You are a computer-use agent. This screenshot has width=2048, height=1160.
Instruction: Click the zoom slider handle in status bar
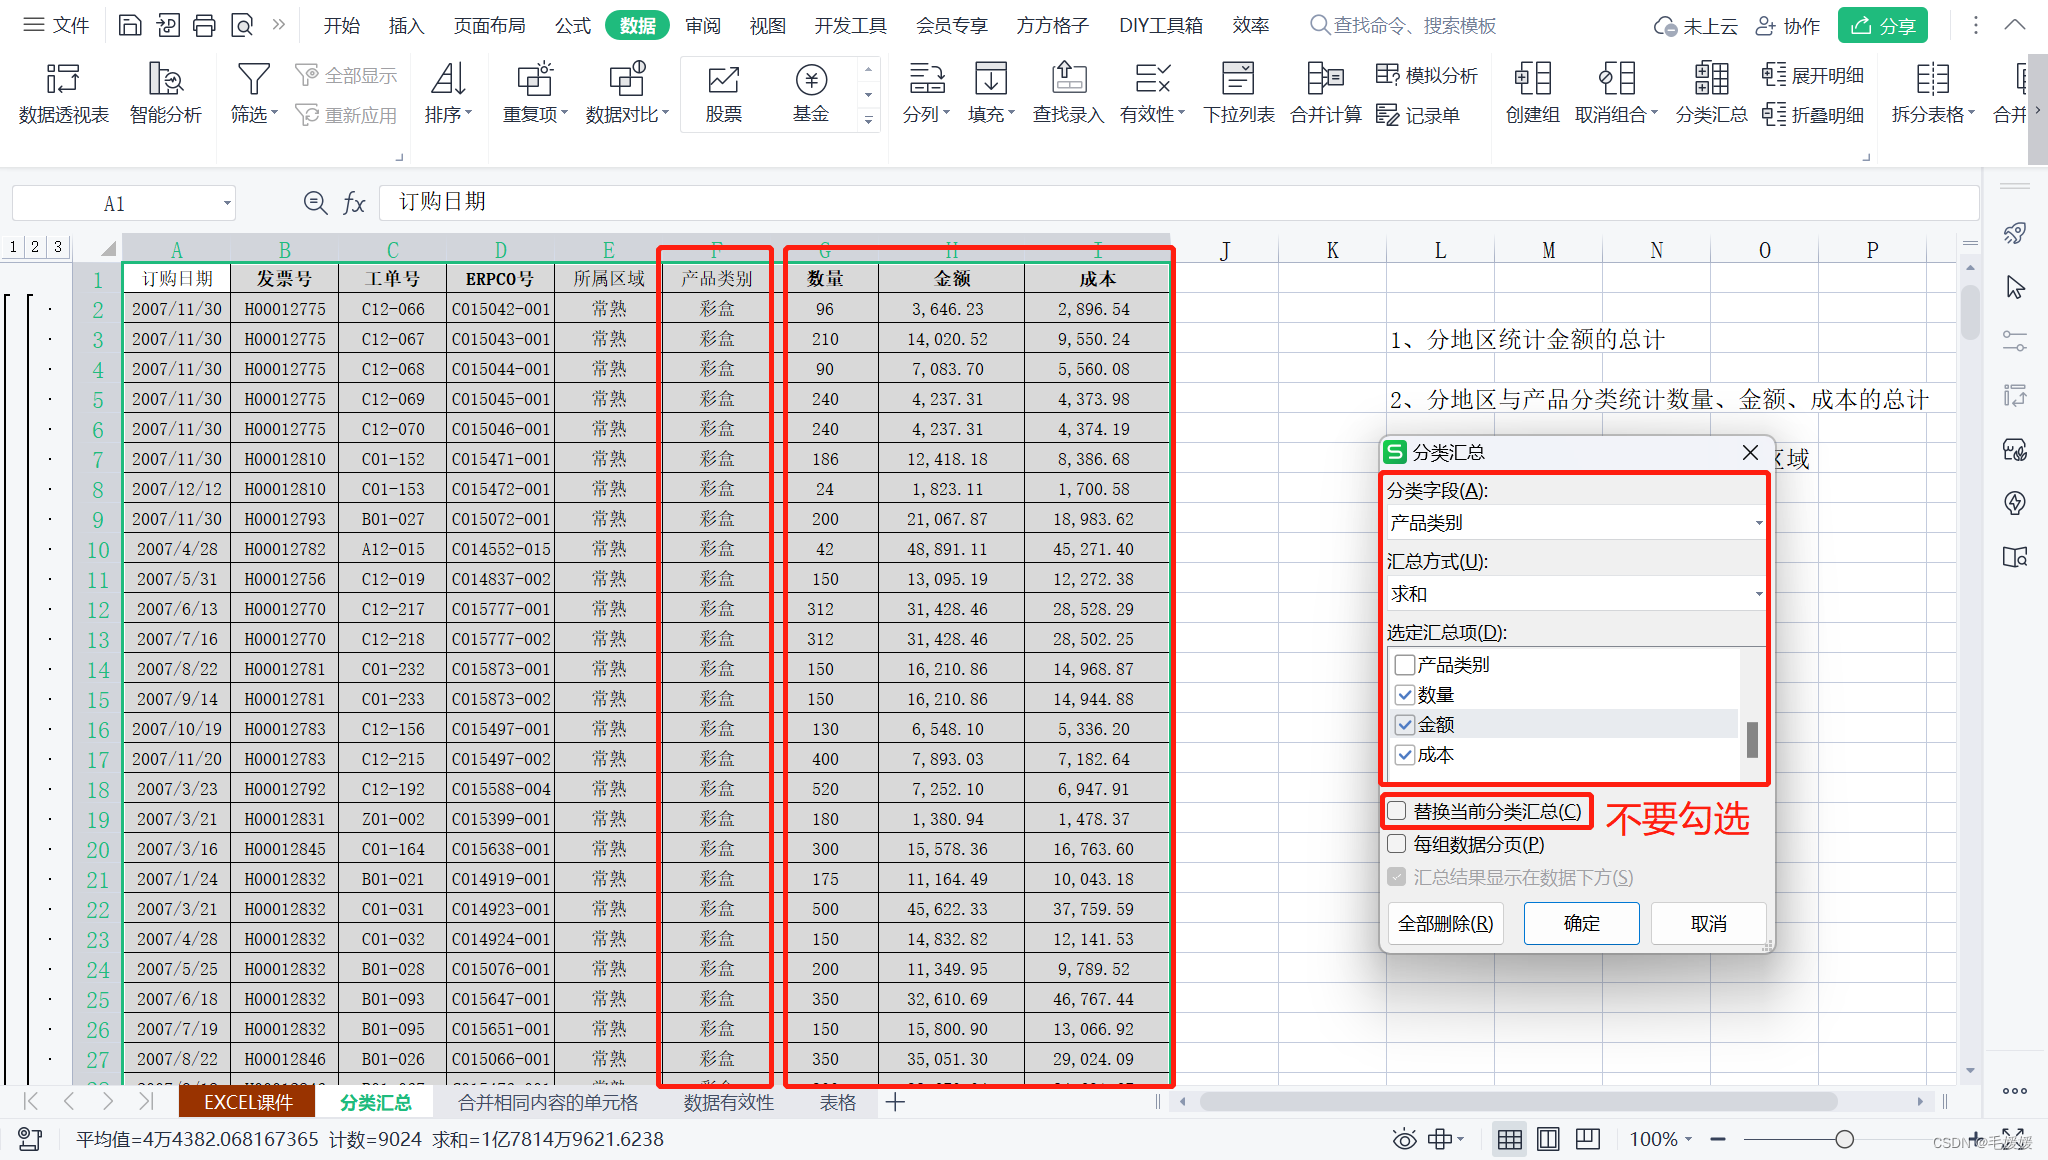point(1844,1139)
